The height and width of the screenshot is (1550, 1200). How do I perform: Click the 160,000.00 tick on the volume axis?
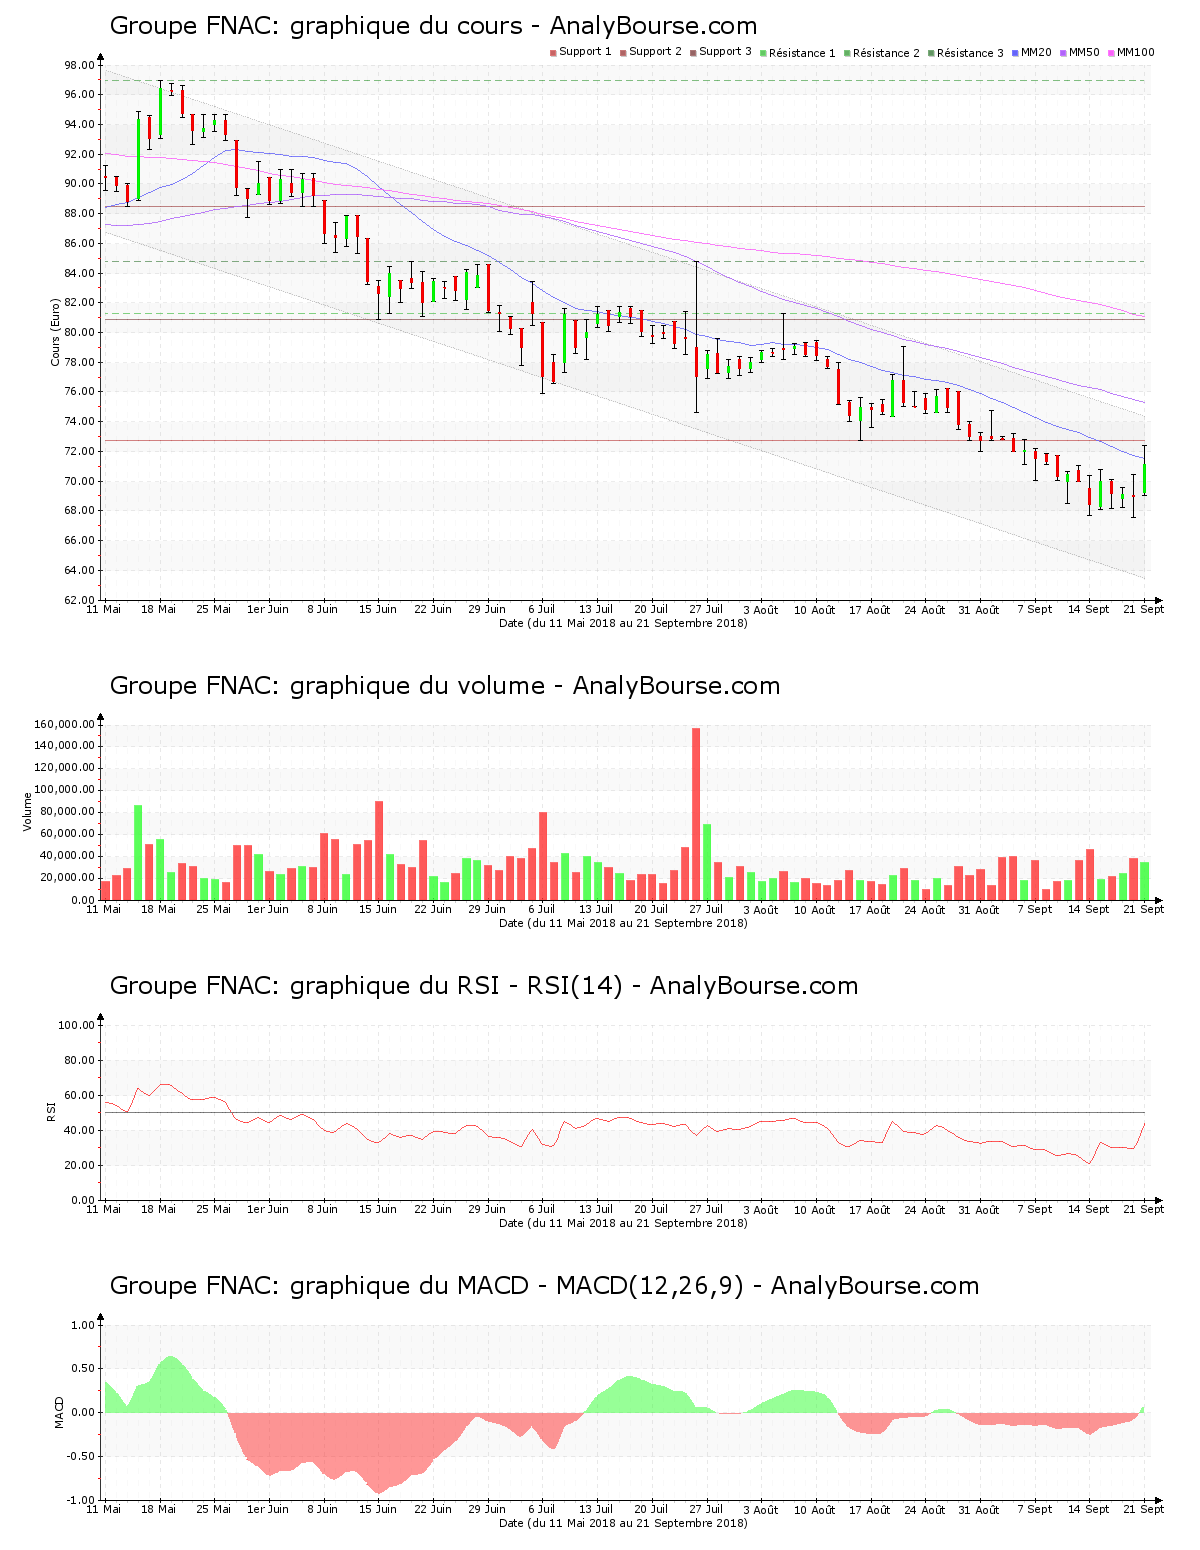pyautogui.click(x=64, y=724)
